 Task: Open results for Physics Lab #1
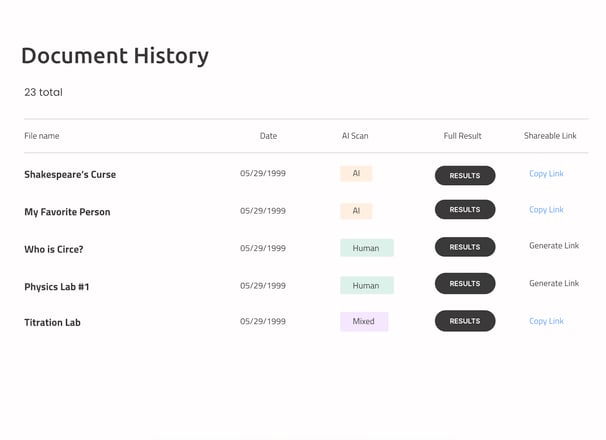click(465, 283)
